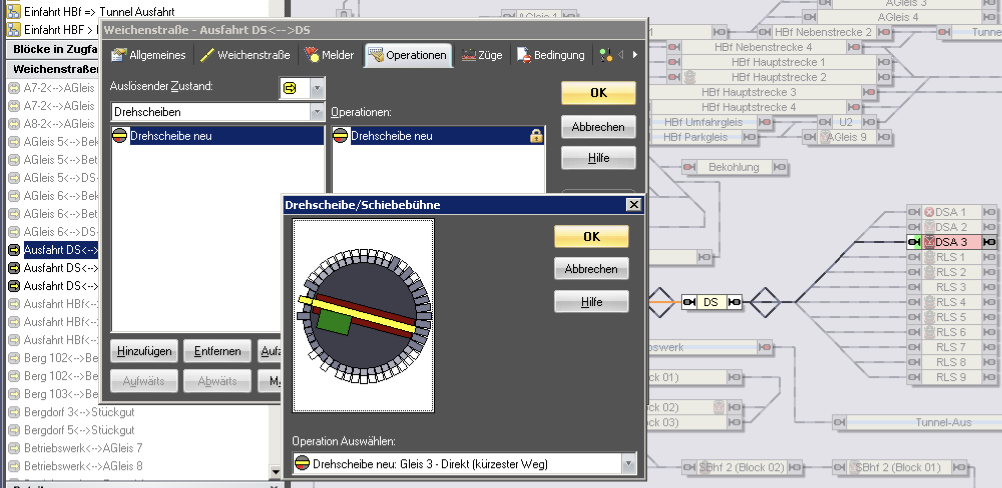
Task: Open the Melder tab
Action: click(330, 55)
